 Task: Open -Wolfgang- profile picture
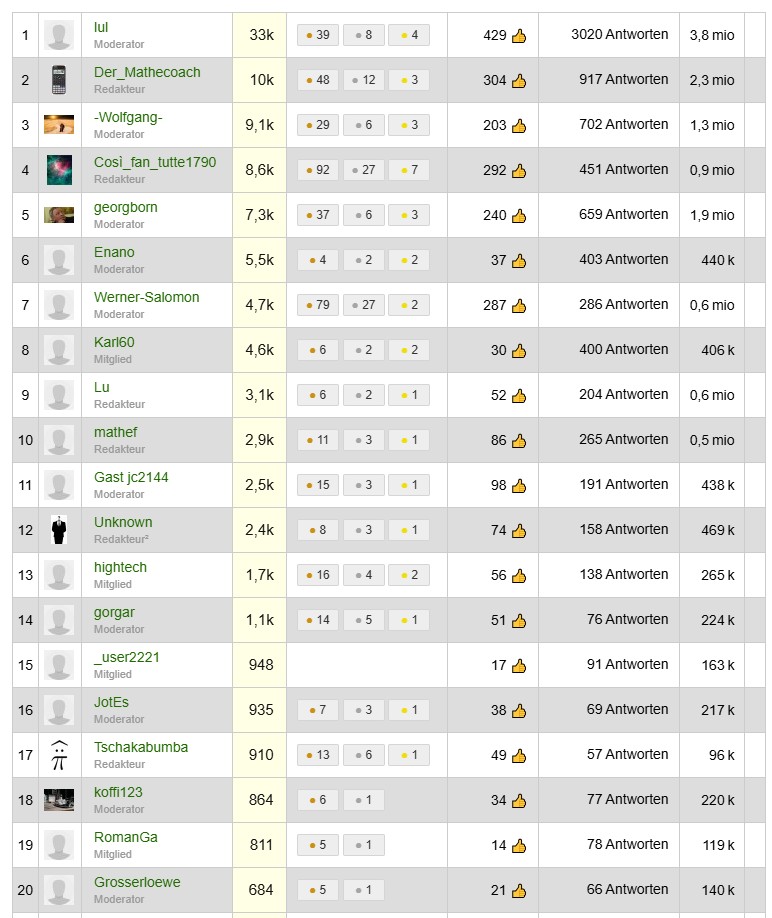click(59, 125)
